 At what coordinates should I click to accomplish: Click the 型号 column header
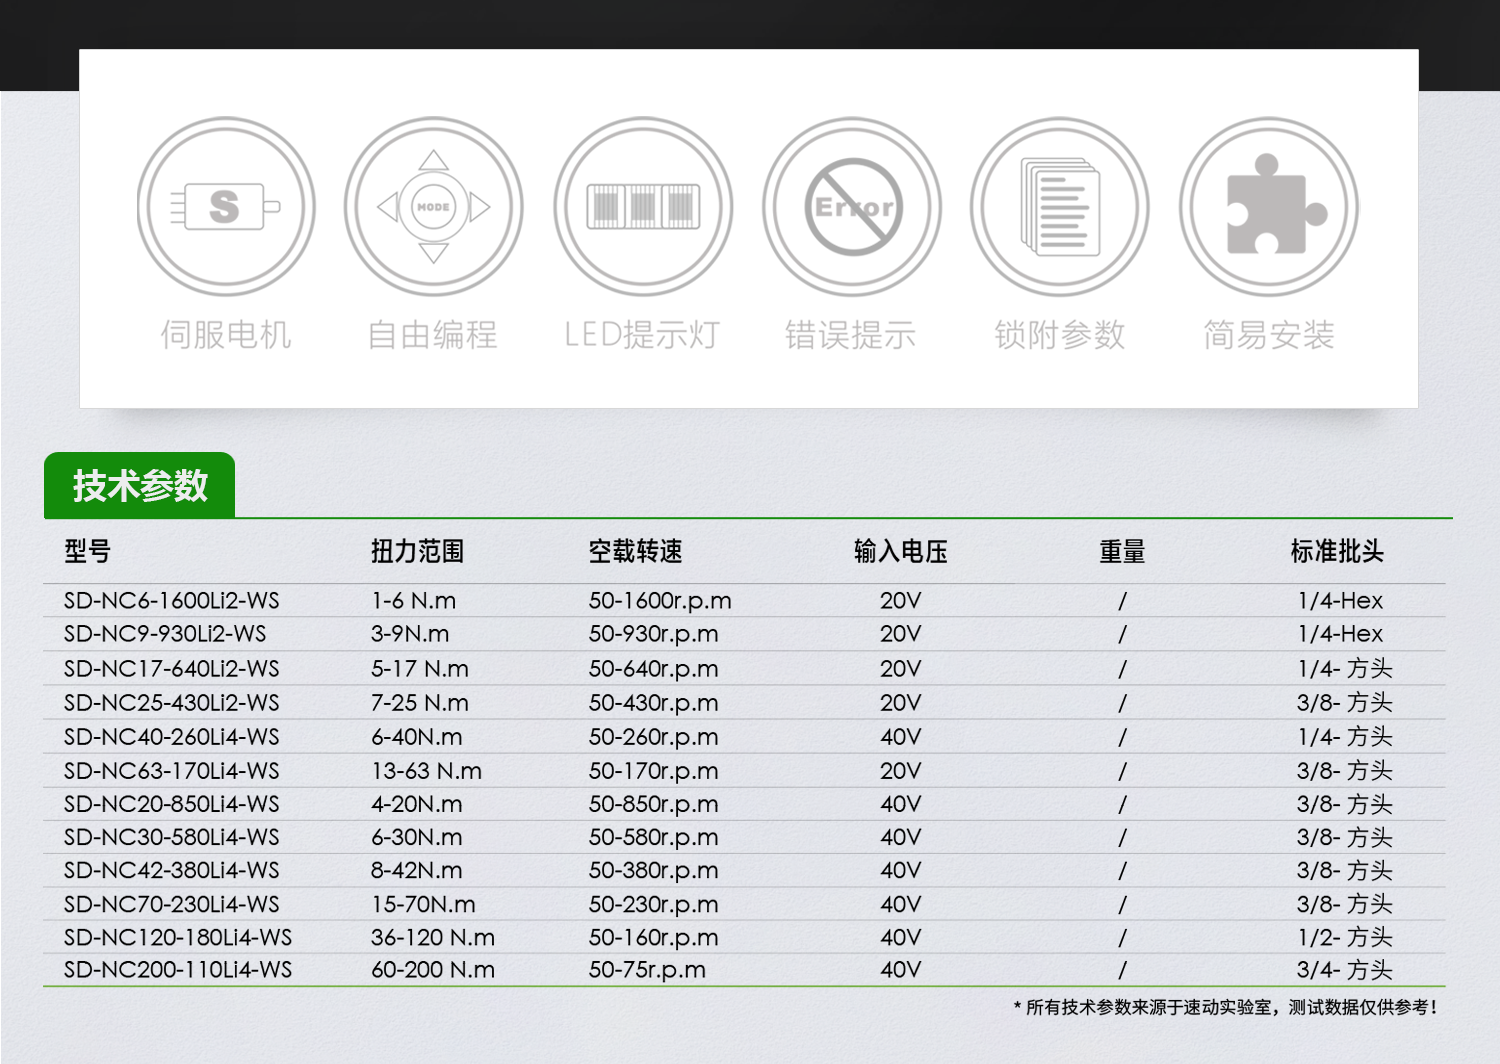click(x=88, y=551)
